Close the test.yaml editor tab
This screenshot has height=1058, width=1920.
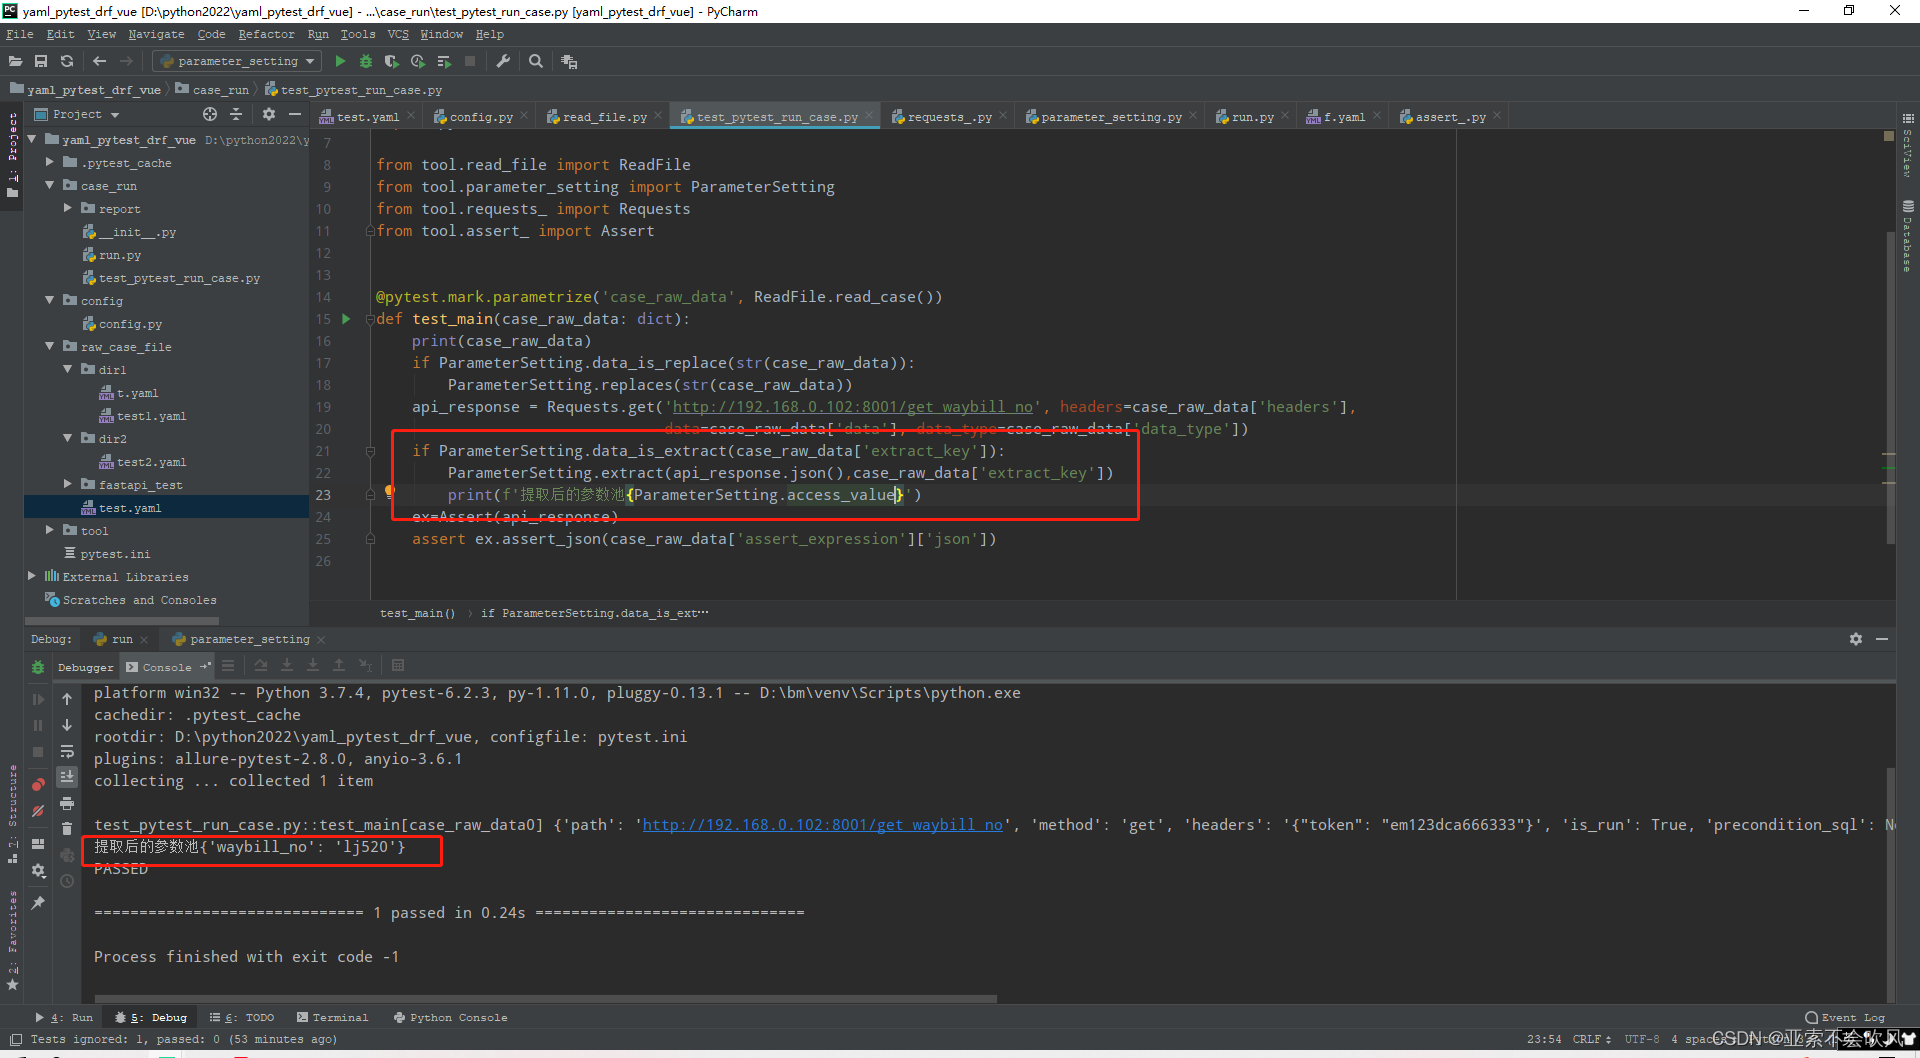[411, 116]
